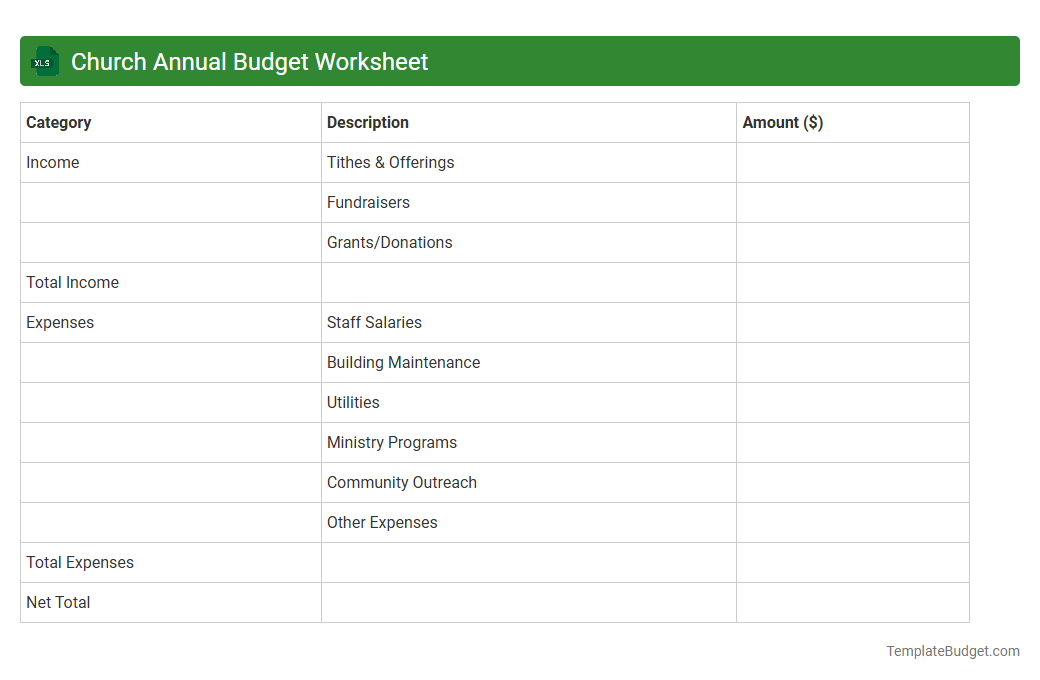This screenshot has width=1040, height=680.
Task: Click the Amount field for Tithes & Offerings
Action: pyautogui.click(x=852, y=162)
